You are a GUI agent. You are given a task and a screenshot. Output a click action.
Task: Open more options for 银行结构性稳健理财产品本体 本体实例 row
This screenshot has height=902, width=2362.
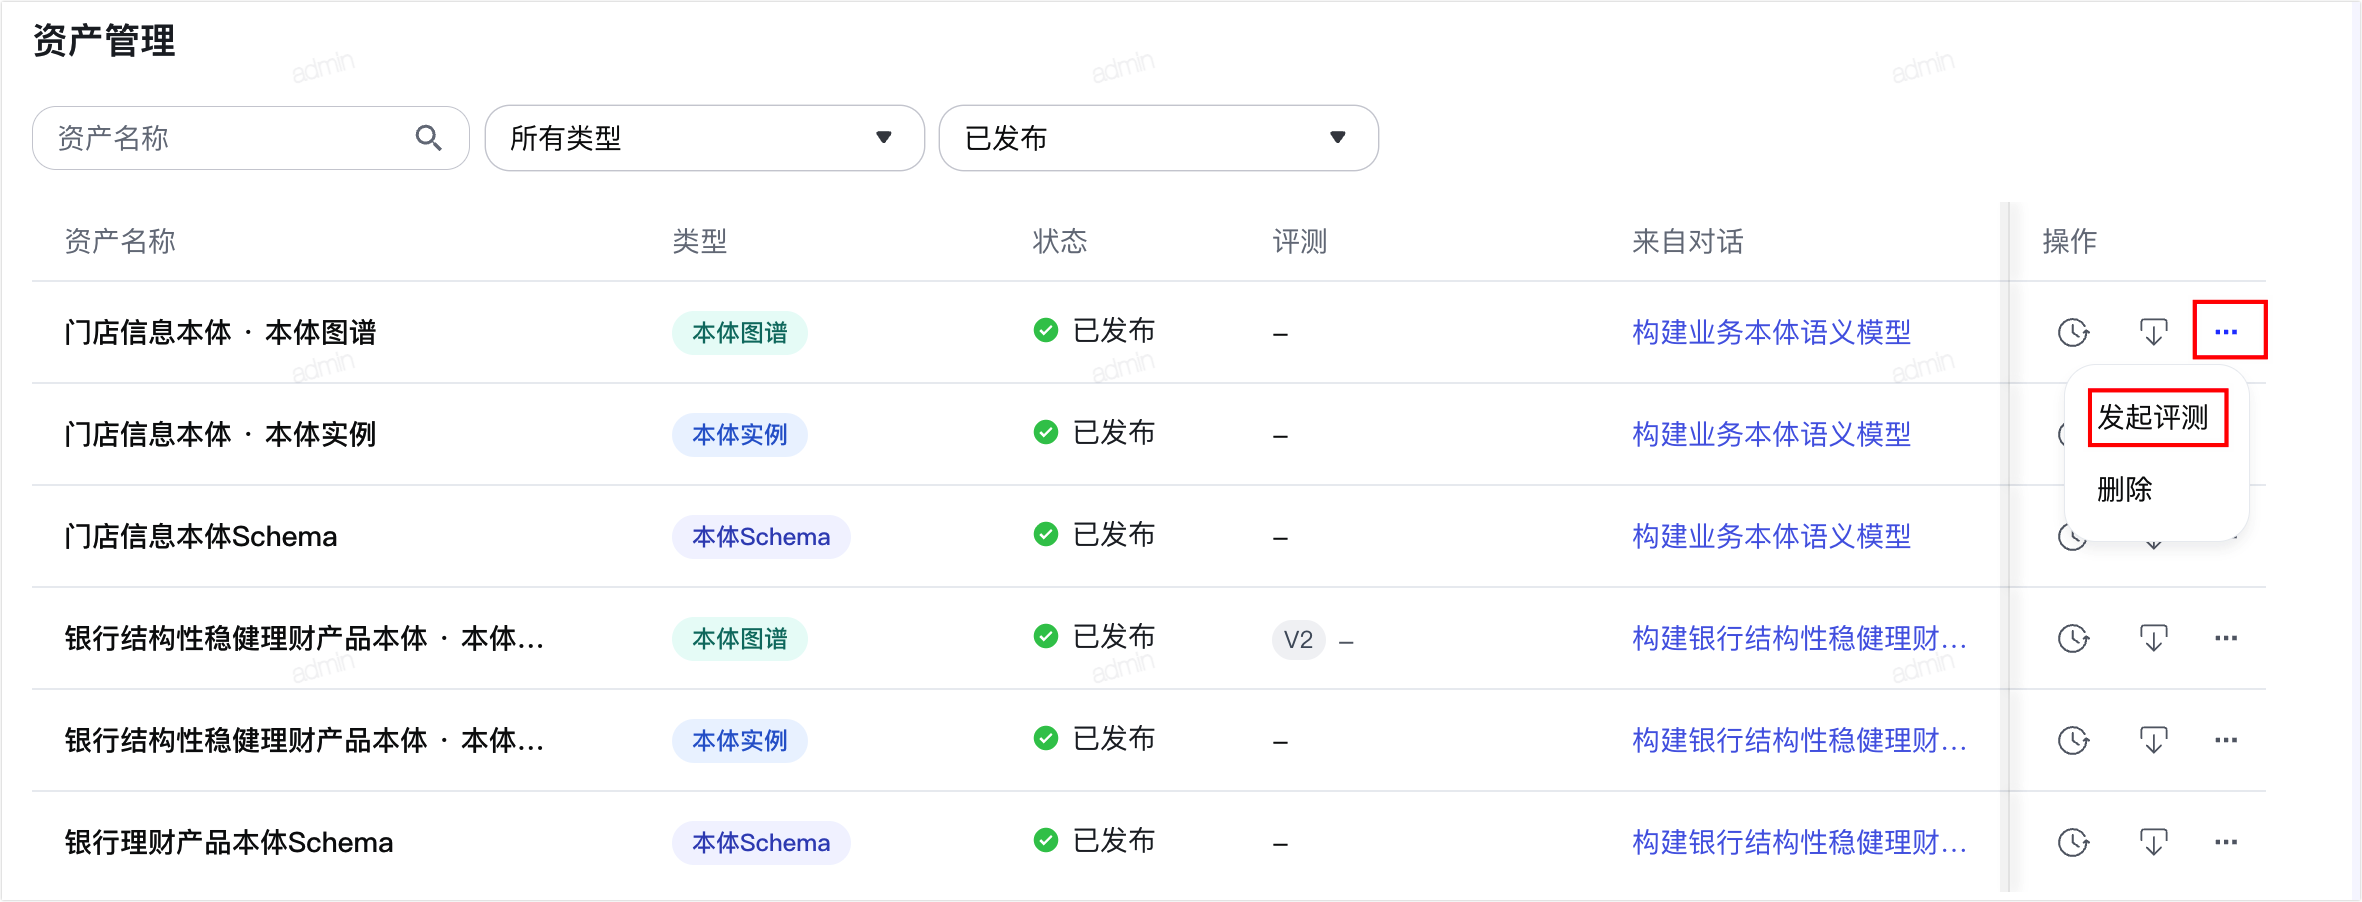[2226, 740]
